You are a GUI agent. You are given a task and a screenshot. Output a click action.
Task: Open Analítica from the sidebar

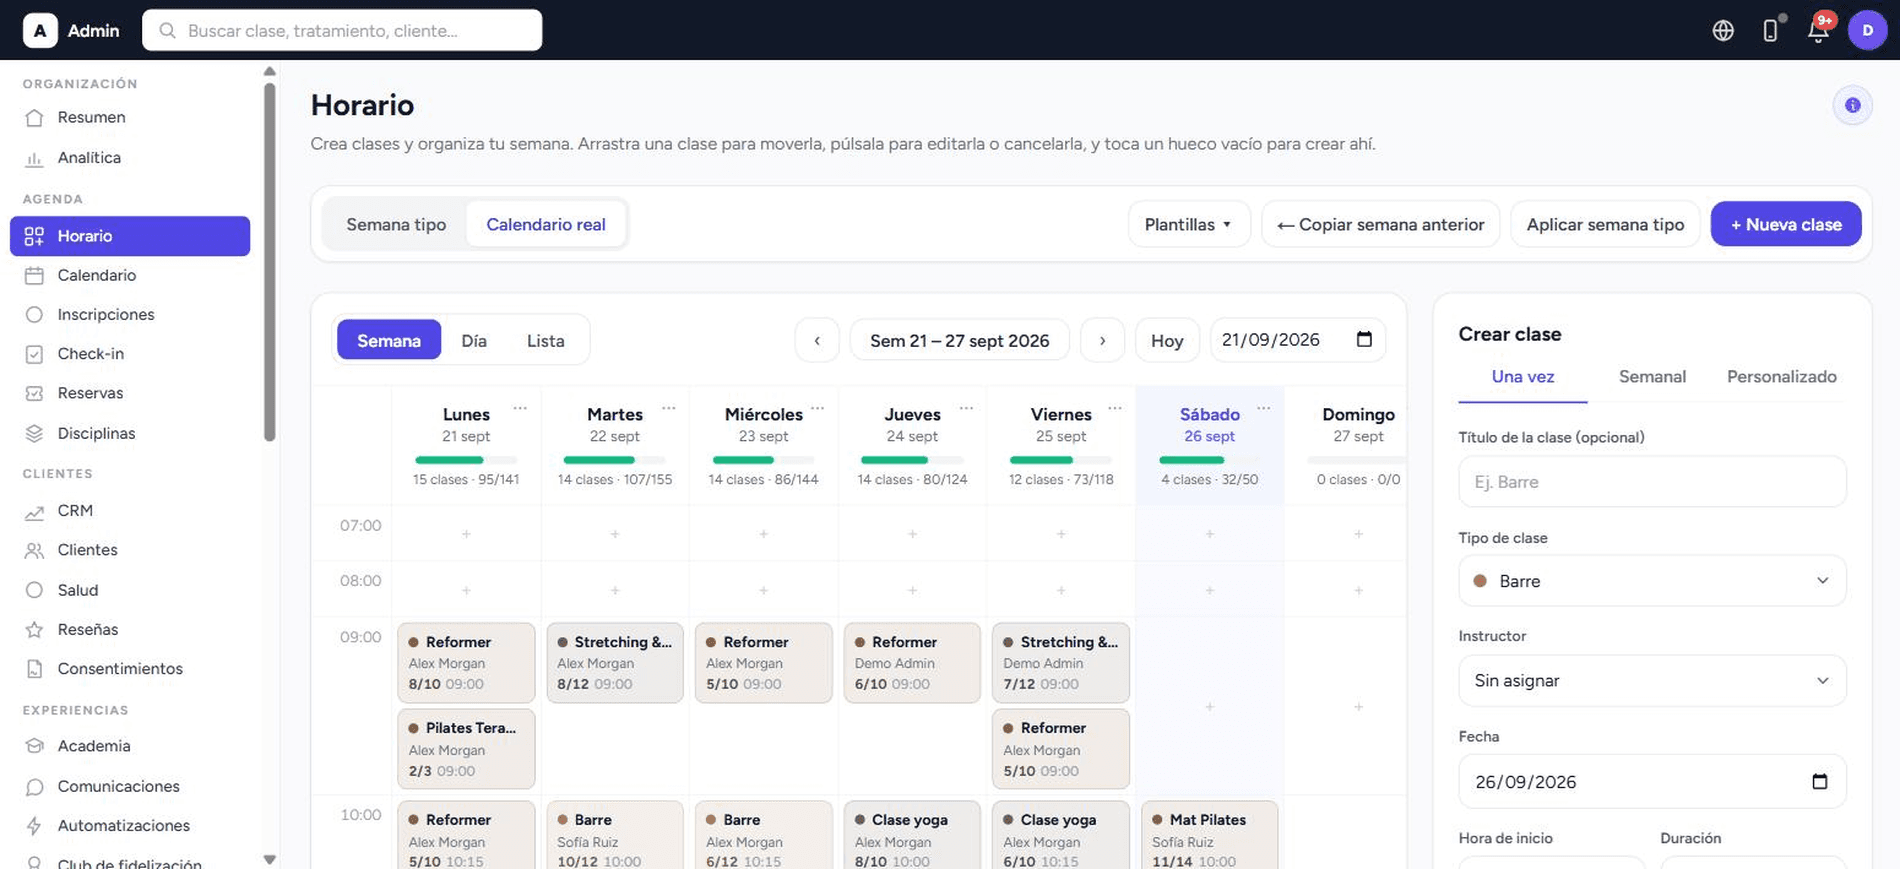tap(130, 157)
